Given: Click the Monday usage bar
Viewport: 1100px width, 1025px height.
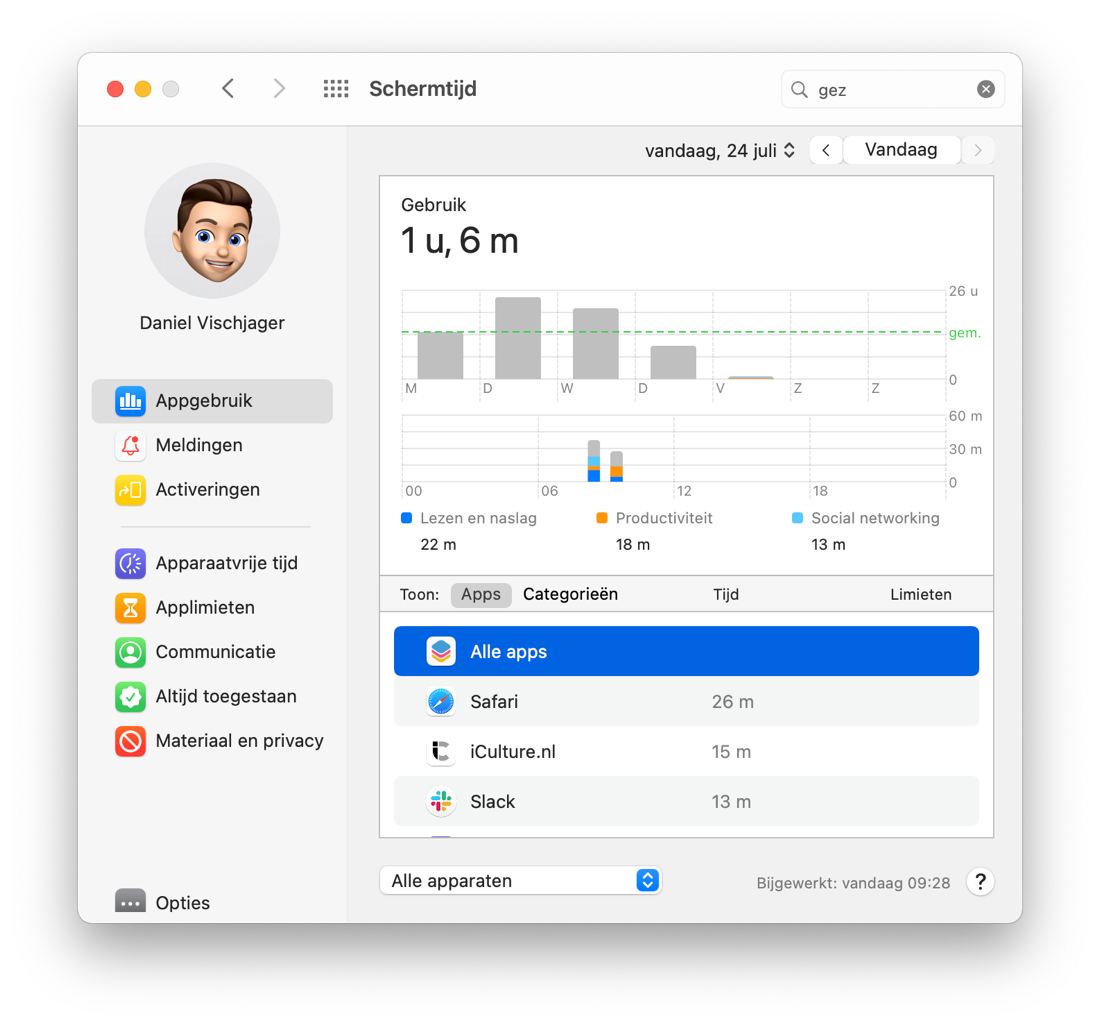Looking at the screenshot, I should tap(440, 356).
